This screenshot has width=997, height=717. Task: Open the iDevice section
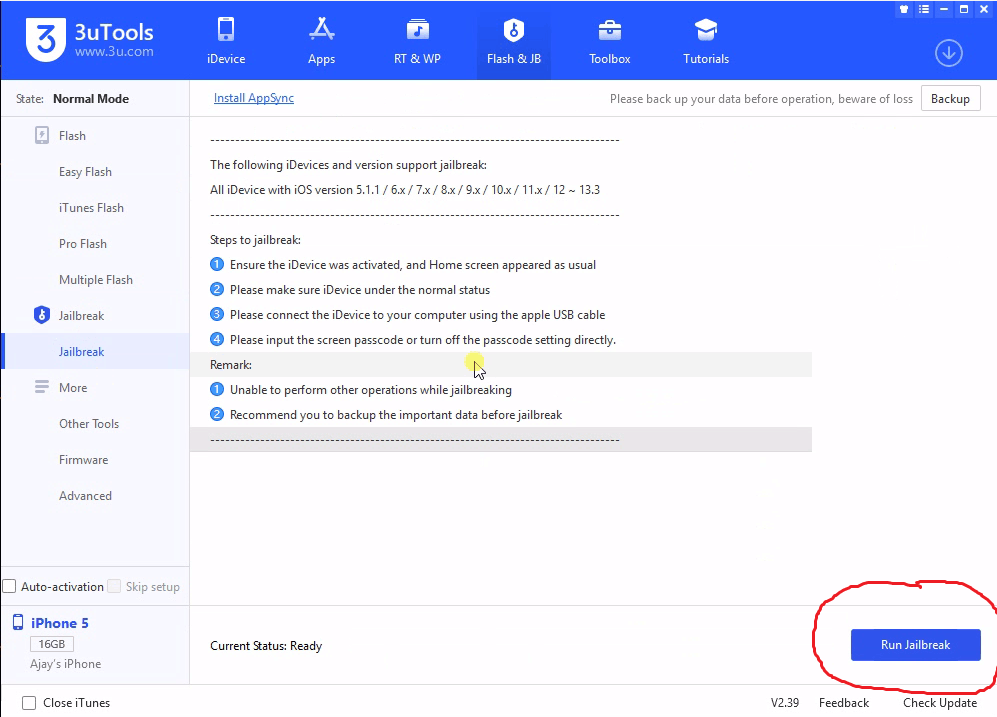click(226, 41)
